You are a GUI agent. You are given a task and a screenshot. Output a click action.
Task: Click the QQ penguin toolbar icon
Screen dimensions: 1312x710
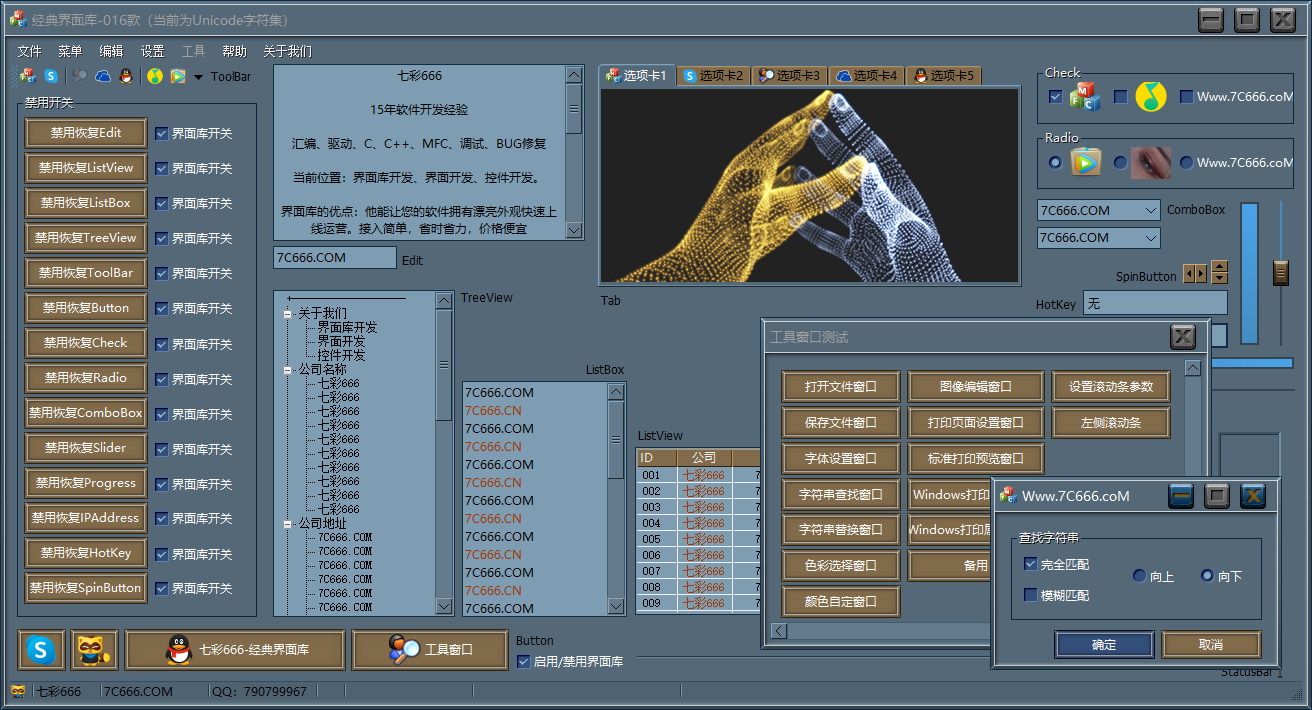126,76
